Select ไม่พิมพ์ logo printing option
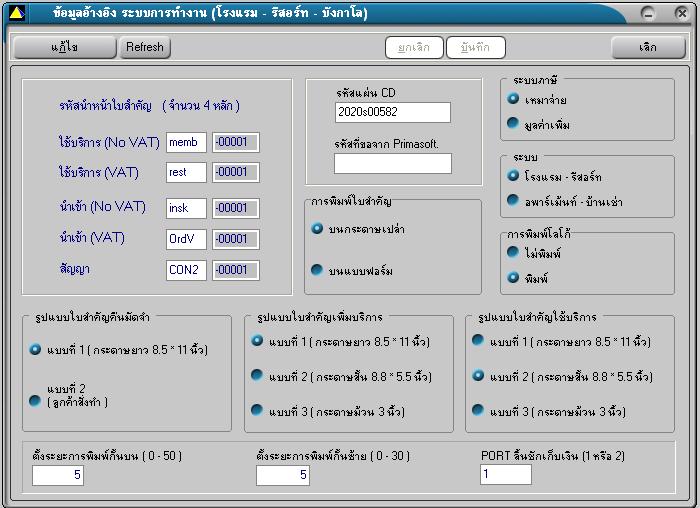The height and width of the screenshot is (508, 700). click(514, 253)
